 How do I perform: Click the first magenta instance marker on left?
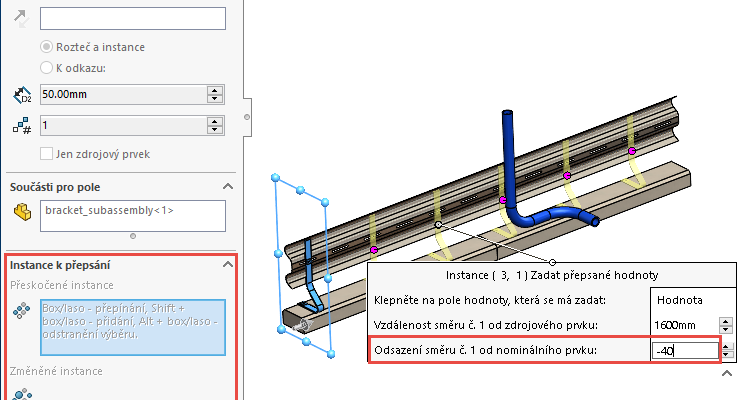click(374, 250)
